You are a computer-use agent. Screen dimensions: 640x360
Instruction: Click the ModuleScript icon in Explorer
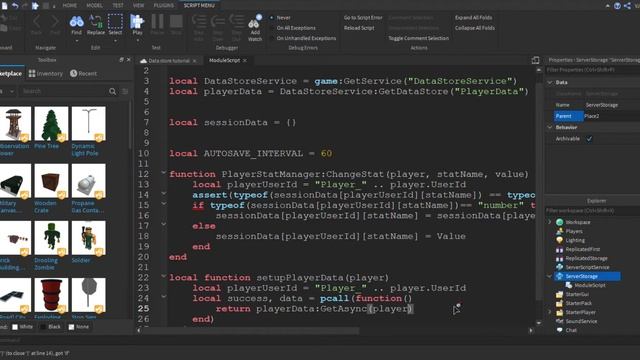point(569,285)
